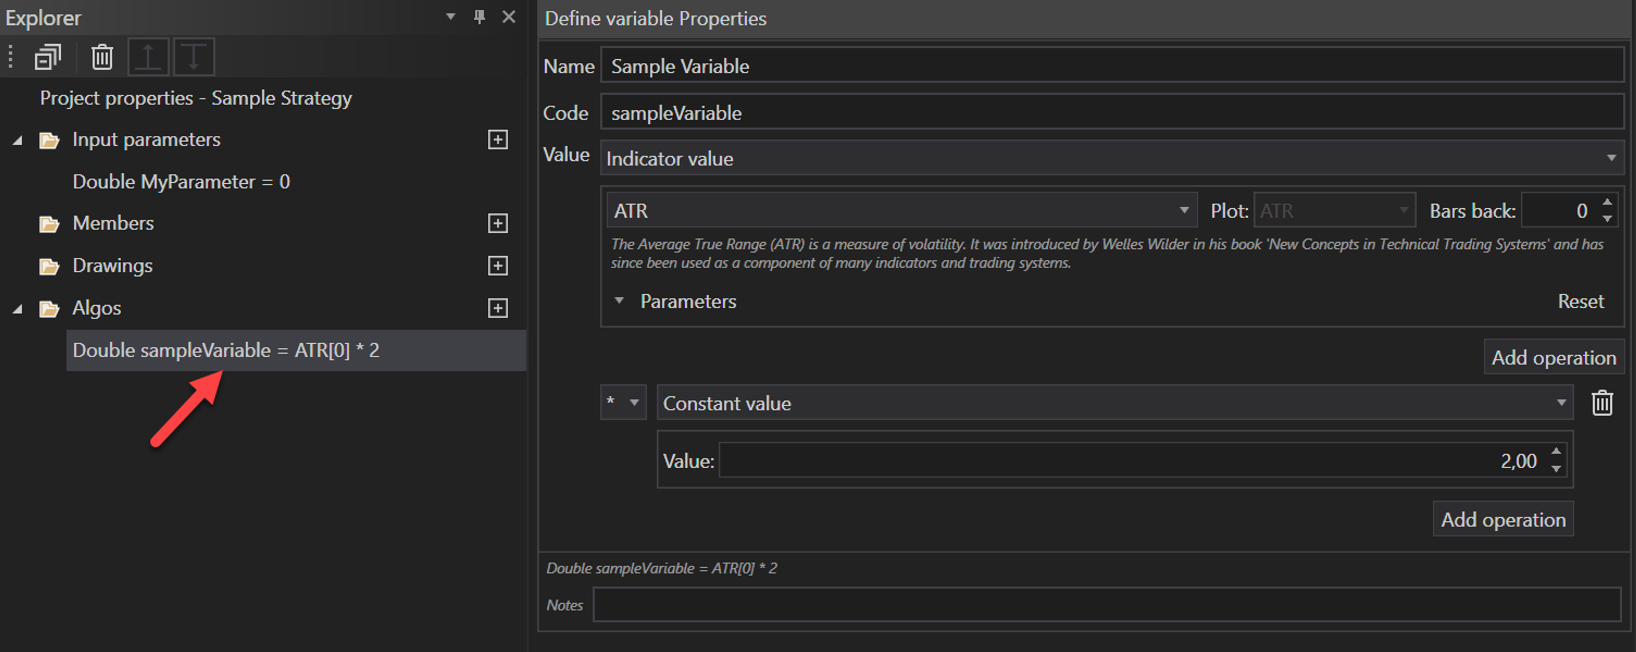Collapse the Input parameters tree node
The width and height of the screenshot is (1636, 652).
pyautogui.click(x=18, y=140)
